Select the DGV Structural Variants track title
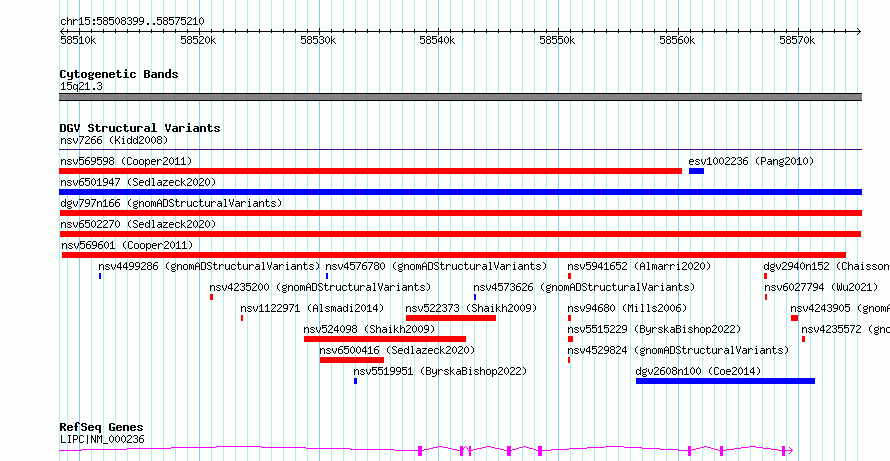 pos(140,128)
